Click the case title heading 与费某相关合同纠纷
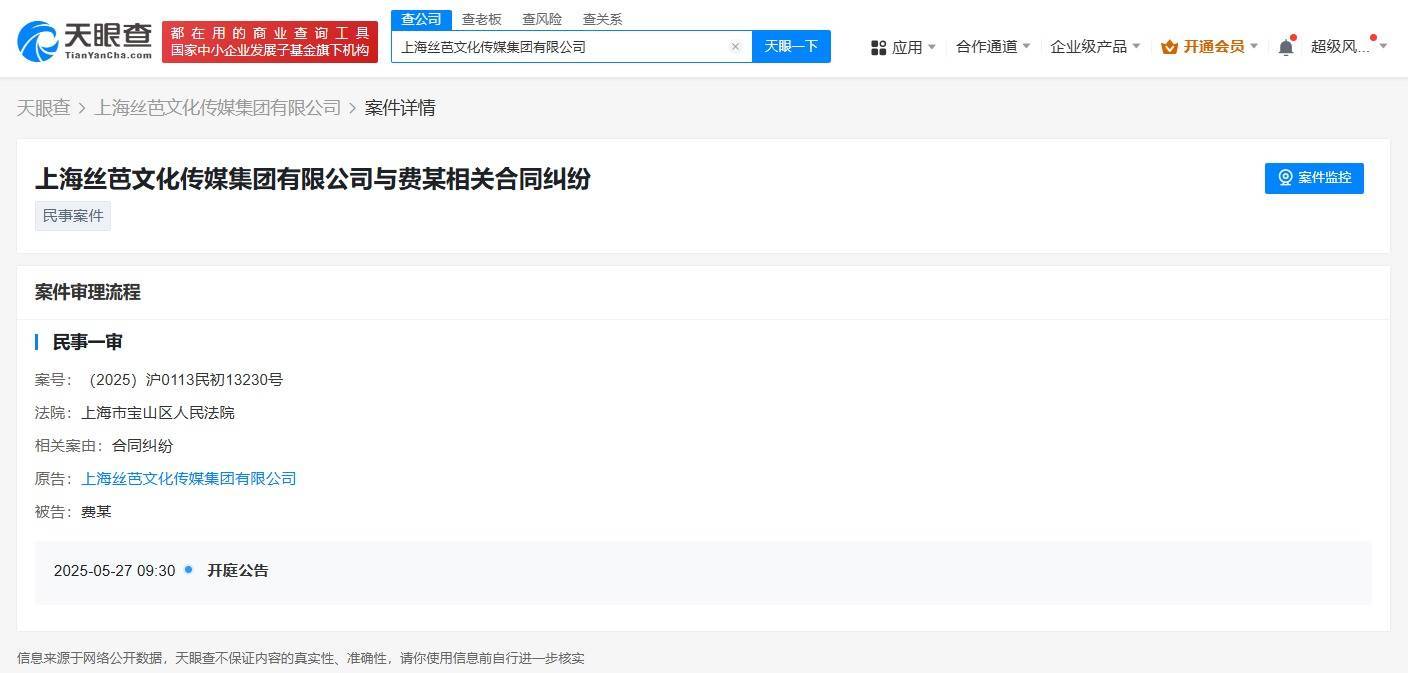This screenshot has width=1408, height=673. click(313, 179)
